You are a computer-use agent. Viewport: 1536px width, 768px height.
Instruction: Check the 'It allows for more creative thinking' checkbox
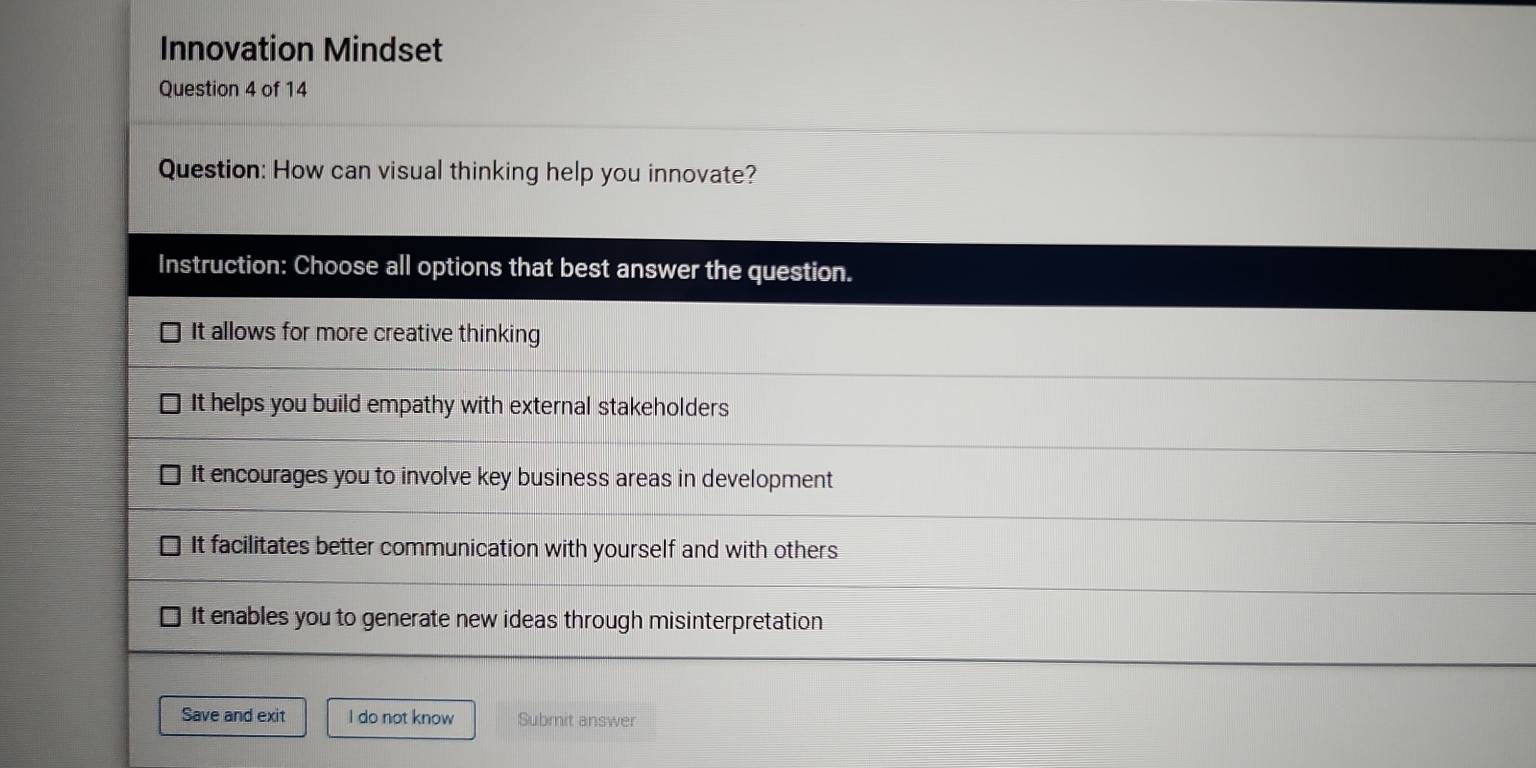coord(172,333)
